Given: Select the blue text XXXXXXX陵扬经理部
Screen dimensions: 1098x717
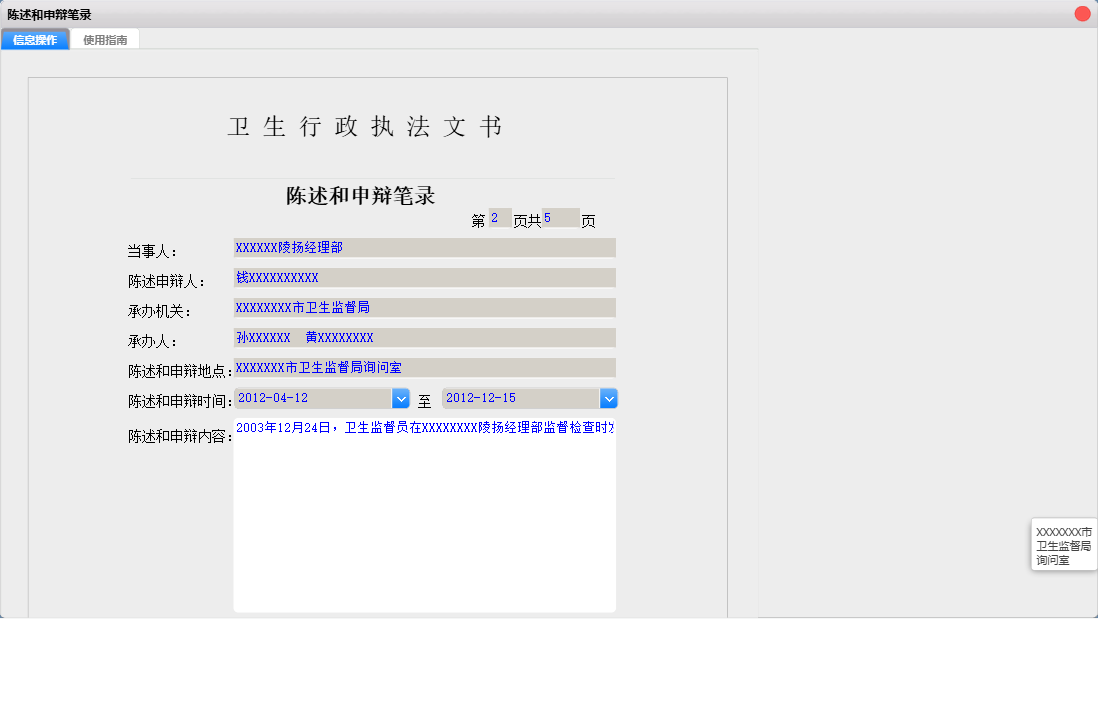Looking at the screenshot, I should coord(290,247).
